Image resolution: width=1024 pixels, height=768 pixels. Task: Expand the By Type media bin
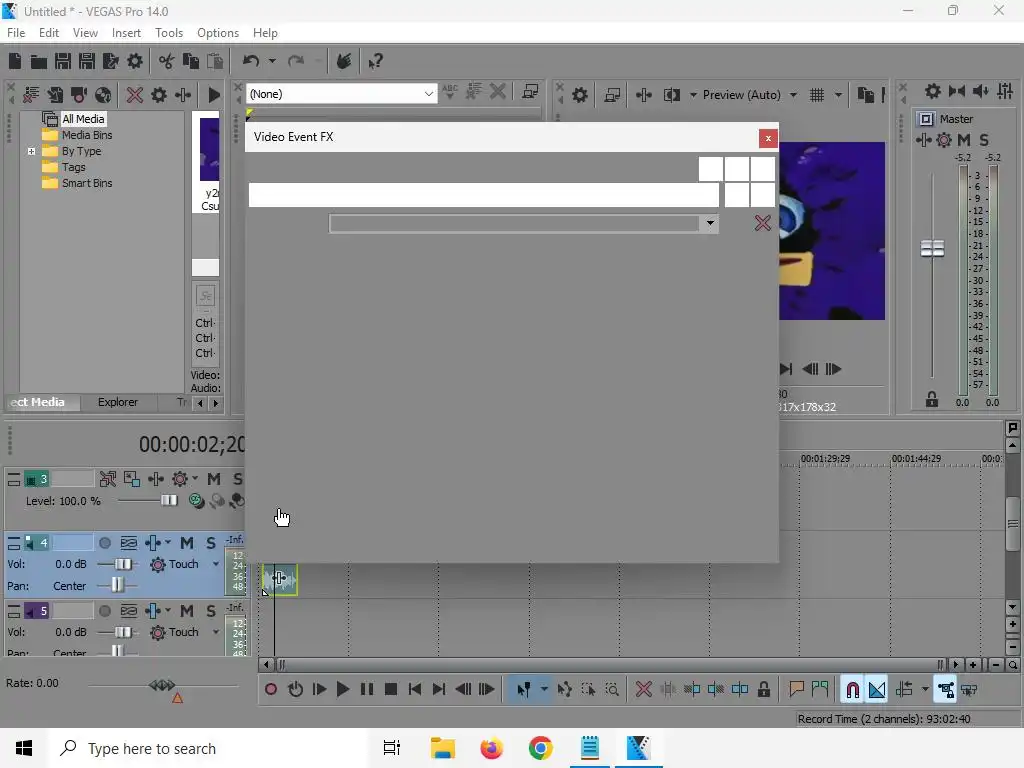[x=31, y=152]
